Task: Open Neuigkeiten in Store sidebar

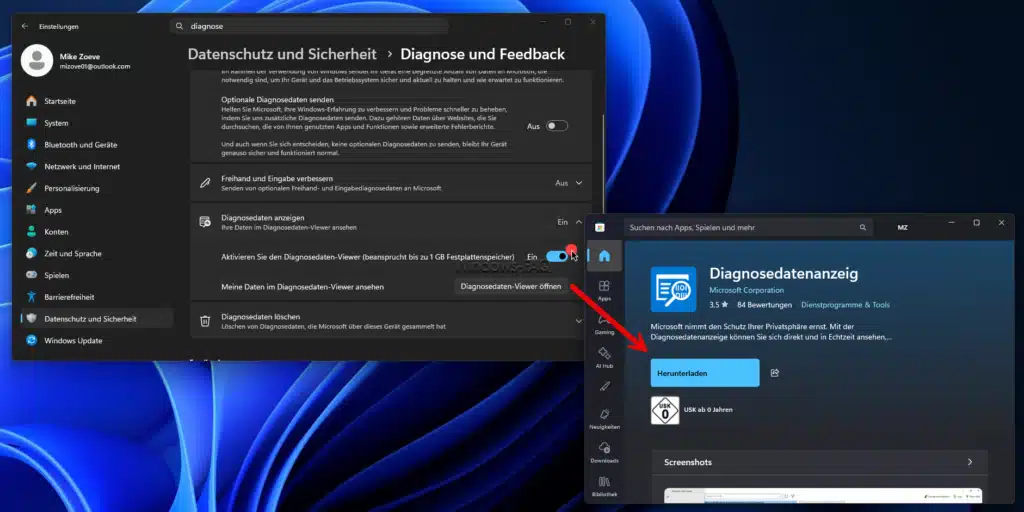Action: (x=604, y=419)
